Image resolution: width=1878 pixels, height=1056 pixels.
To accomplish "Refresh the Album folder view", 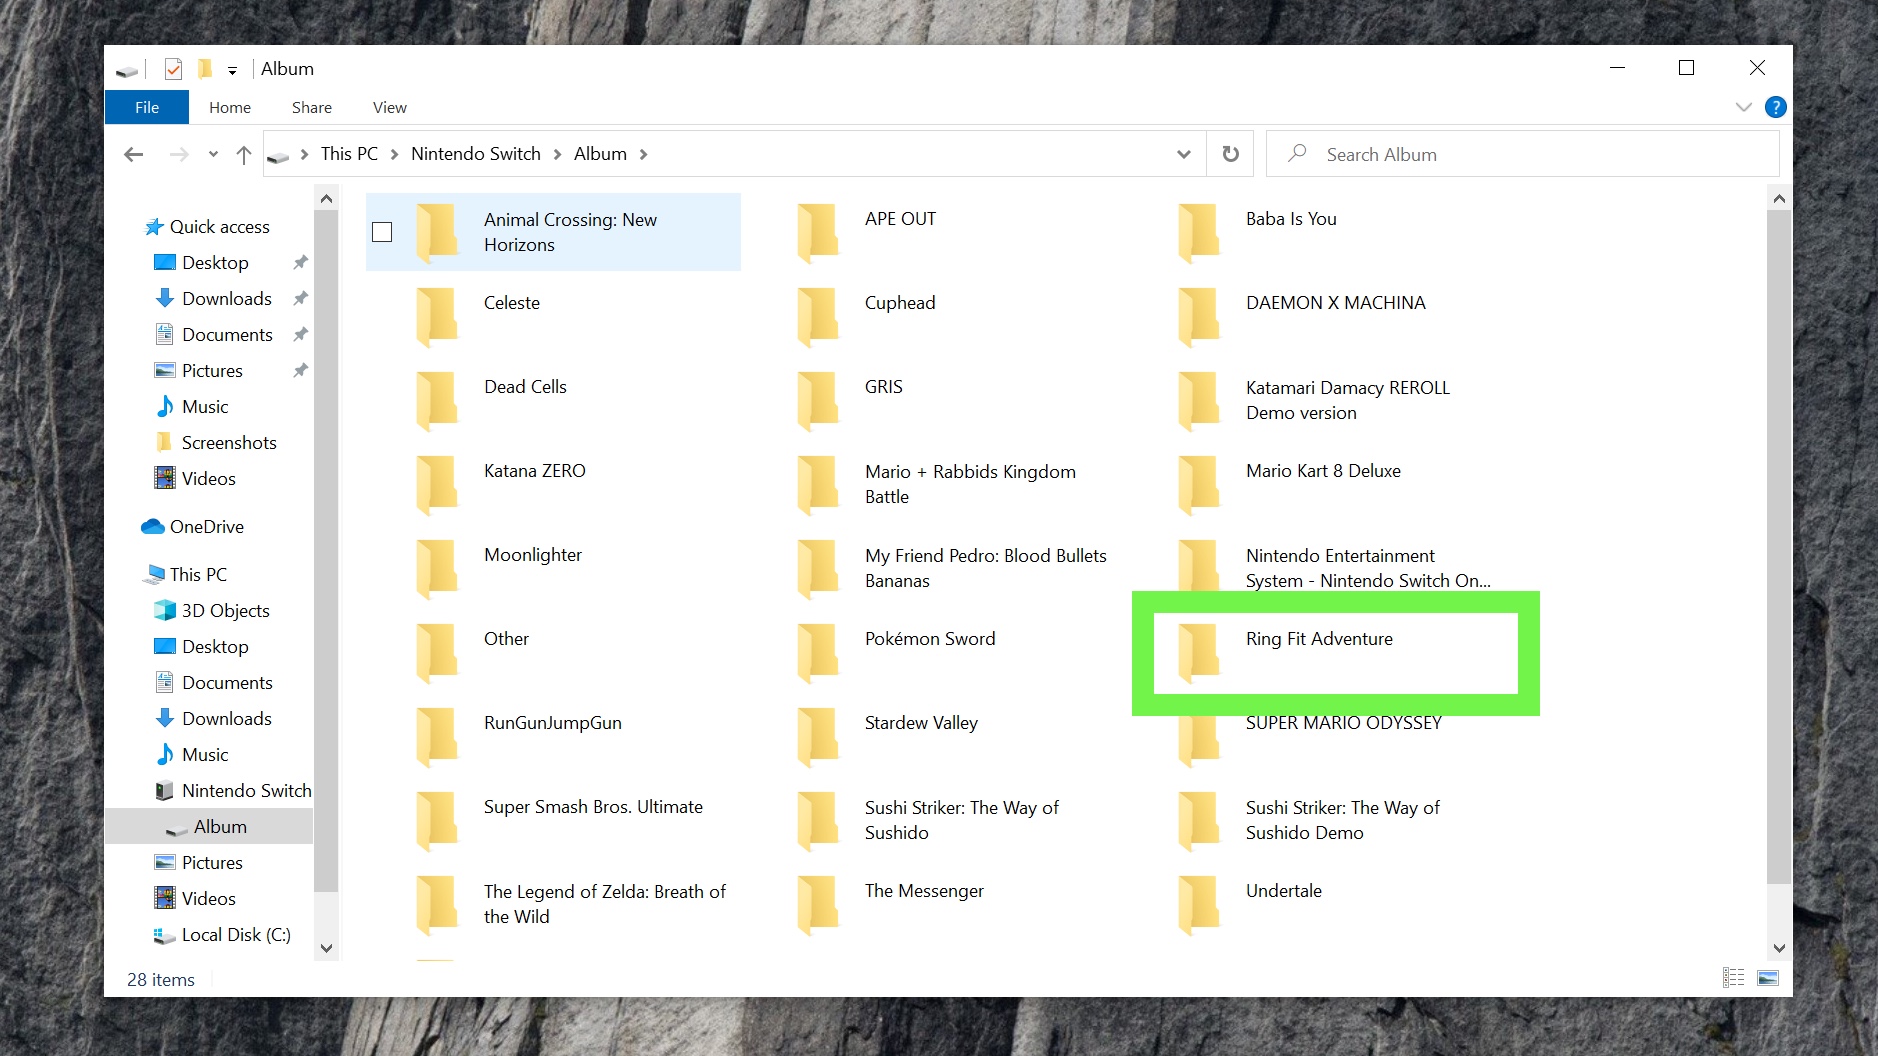I will pos(1231,154).
